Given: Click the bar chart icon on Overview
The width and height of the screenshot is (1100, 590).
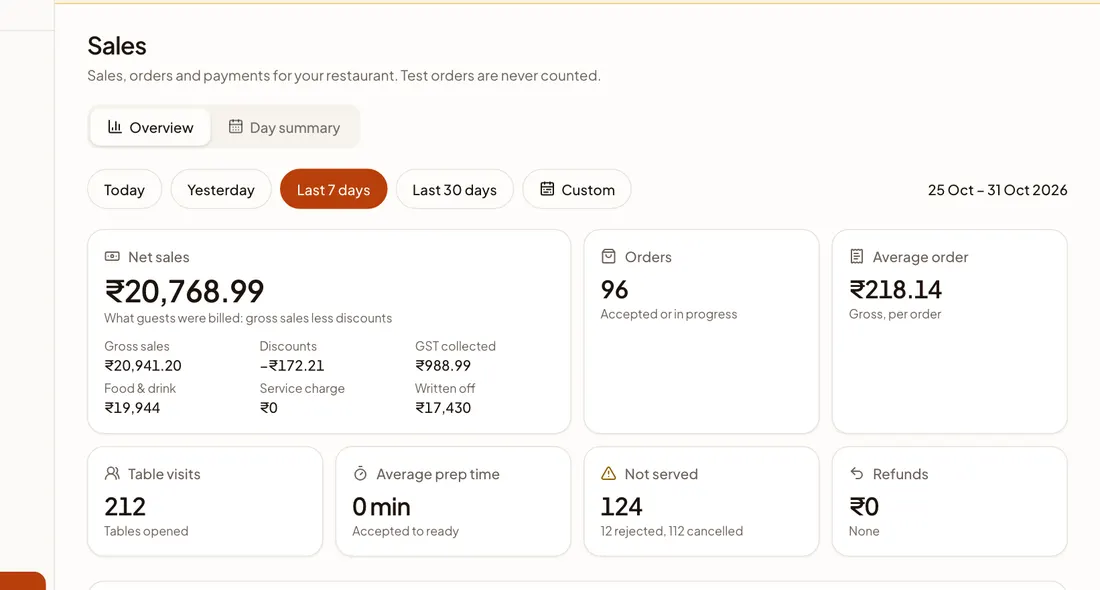Looking at the screenshot, I should tap(114, 126).
